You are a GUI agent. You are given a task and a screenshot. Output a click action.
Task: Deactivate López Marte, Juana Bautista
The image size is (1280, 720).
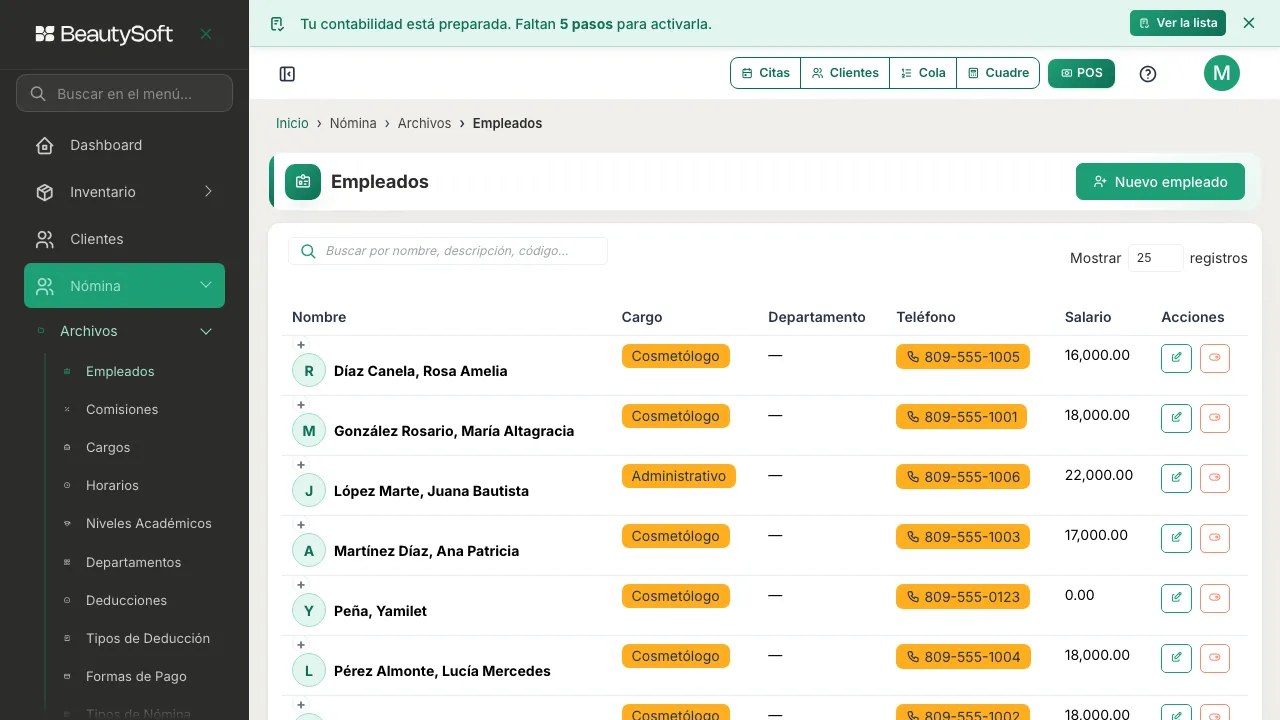[x=1215, y=478]
